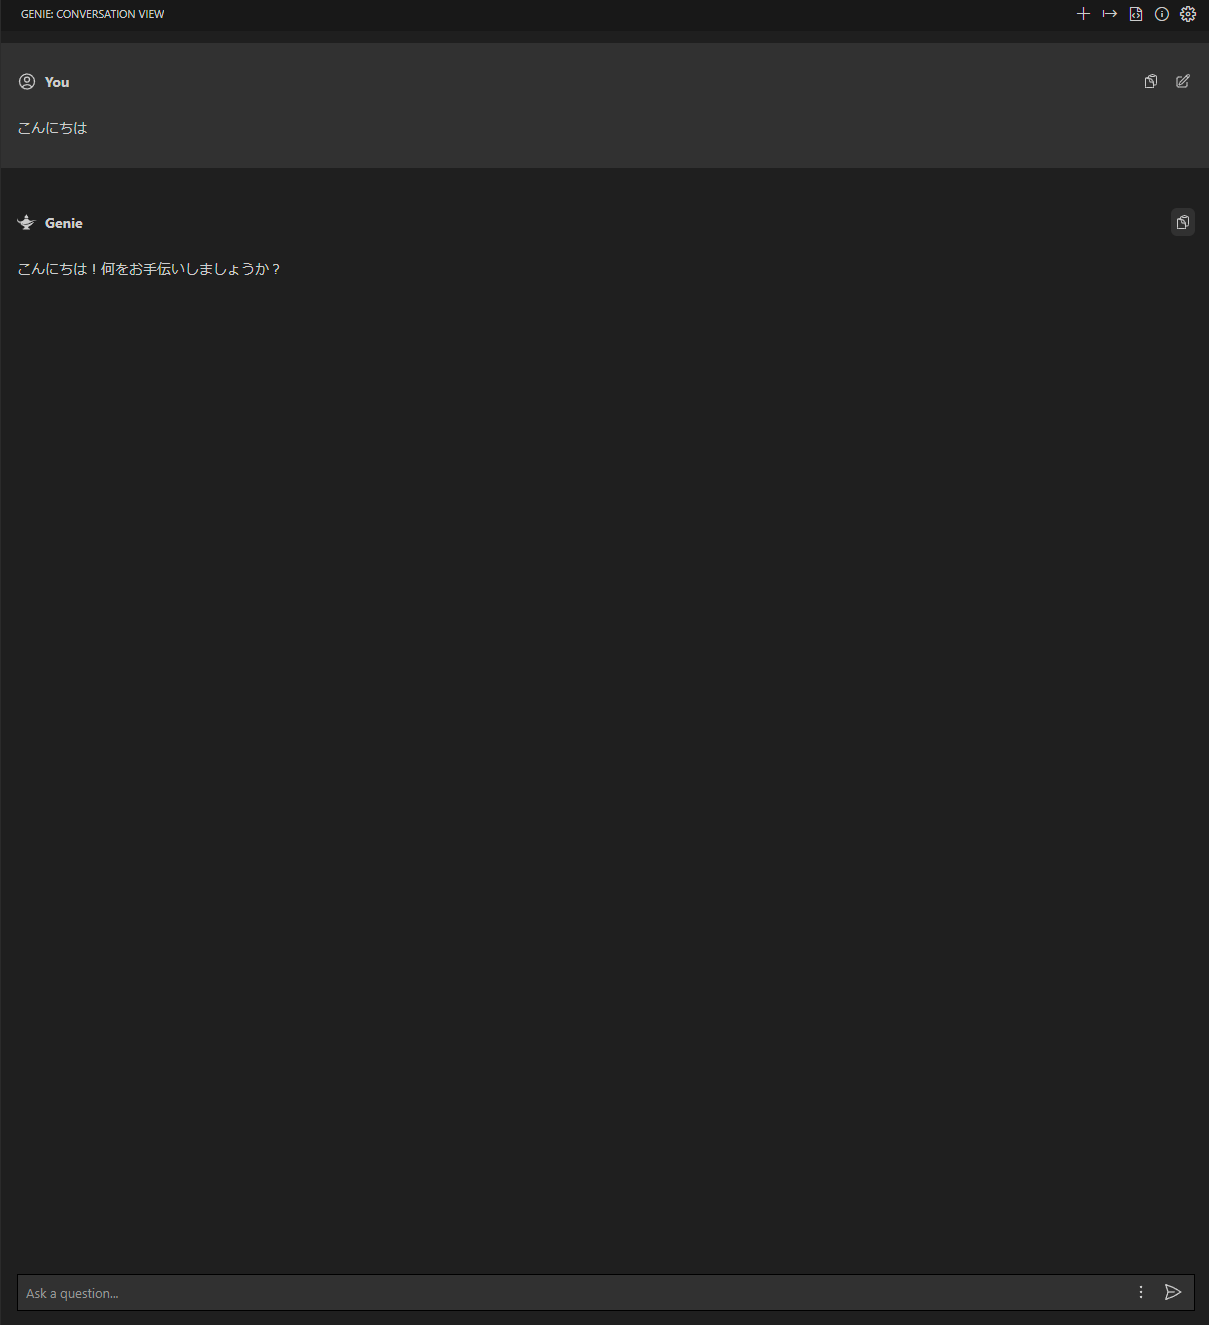Click the user profile avatar icon
The width and height of the screenshot is (1209, 1325).
coord(27,82)
